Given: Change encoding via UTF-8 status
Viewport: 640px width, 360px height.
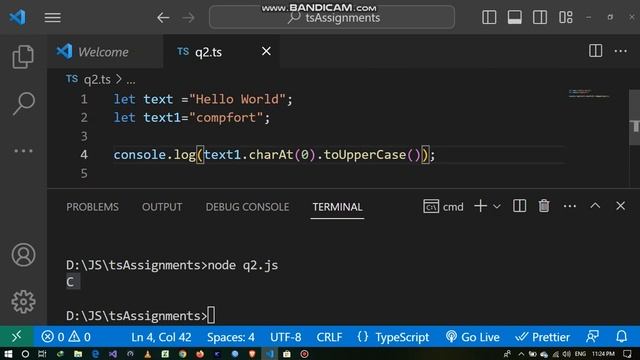Looking at the screenshot, I should point(285,337).
